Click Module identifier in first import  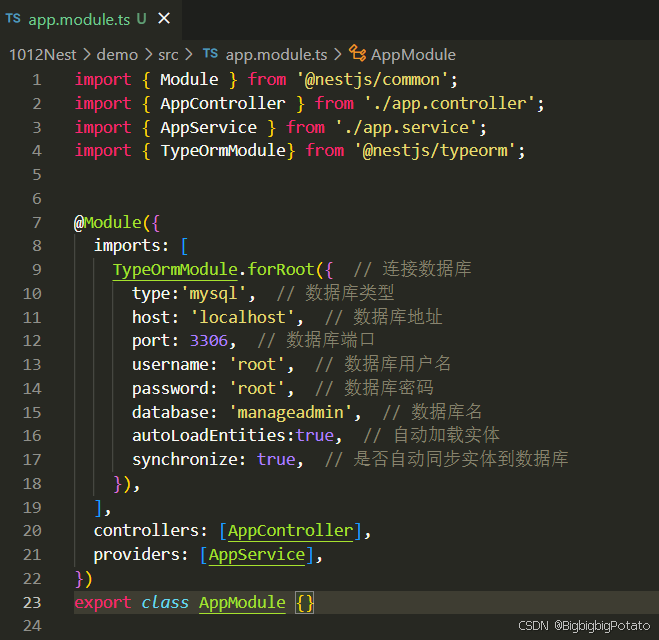(x=189, y=80)
